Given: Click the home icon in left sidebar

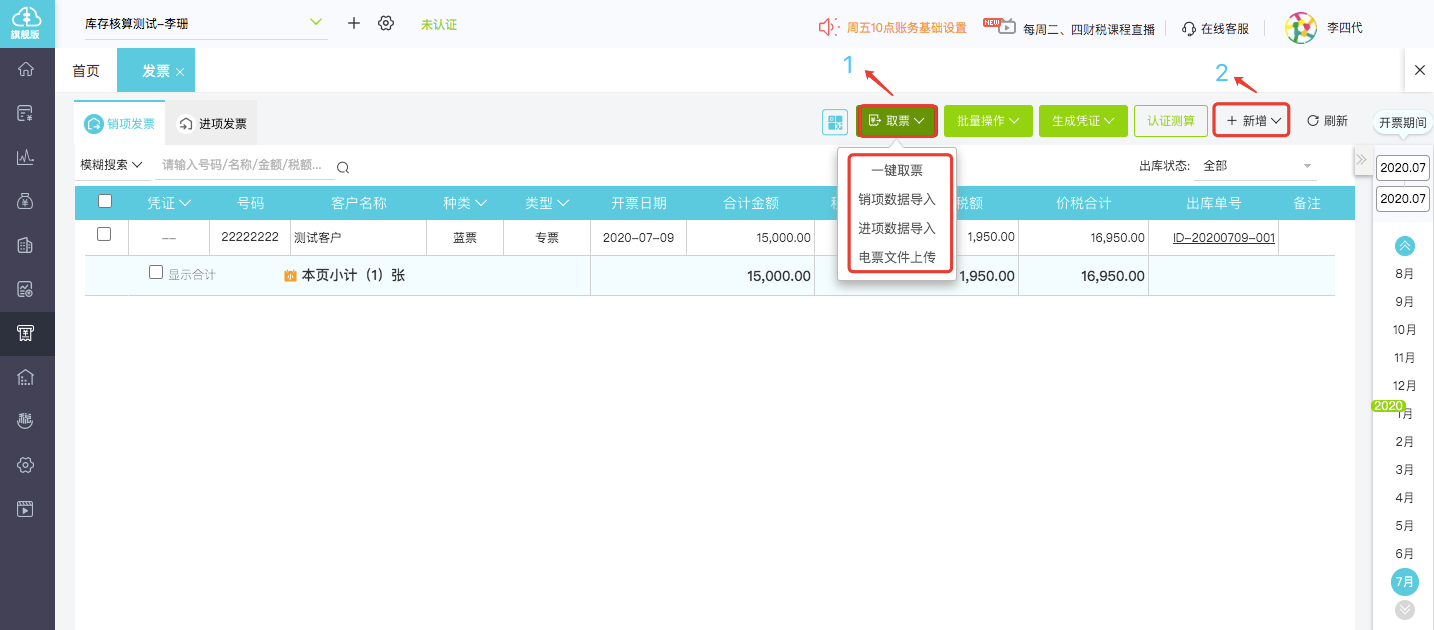Looking at the screenshot, I should pos(26,69).
